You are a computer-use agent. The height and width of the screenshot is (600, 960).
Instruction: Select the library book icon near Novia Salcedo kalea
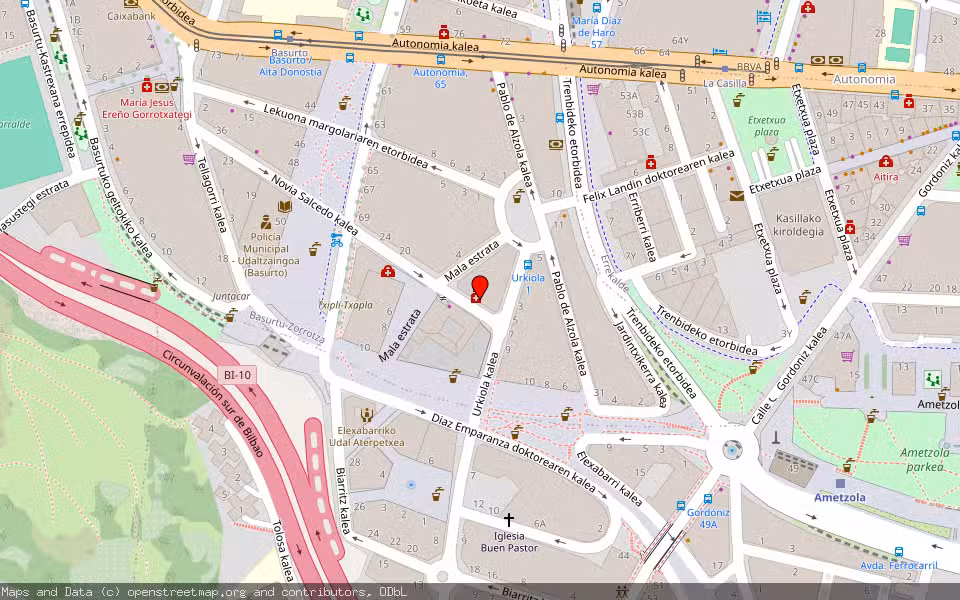[284, 206]
